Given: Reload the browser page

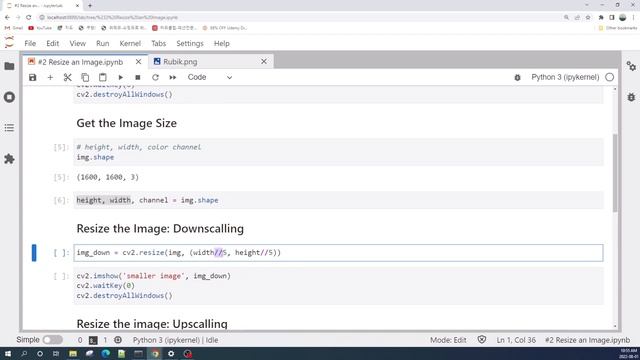Looking at the screenshot, I should 29,18.
